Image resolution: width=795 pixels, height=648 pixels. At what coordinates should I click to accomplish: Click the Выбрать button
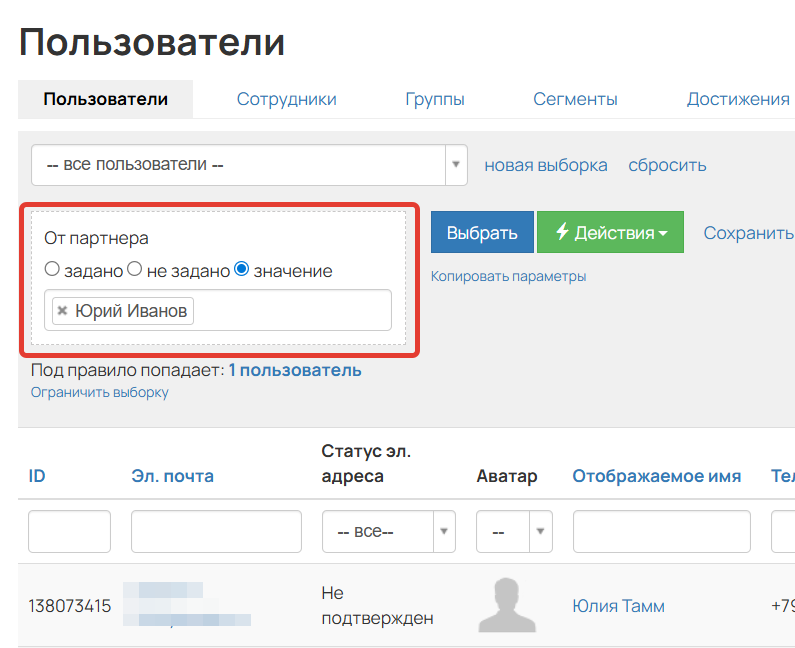click(x=482, y=232)
